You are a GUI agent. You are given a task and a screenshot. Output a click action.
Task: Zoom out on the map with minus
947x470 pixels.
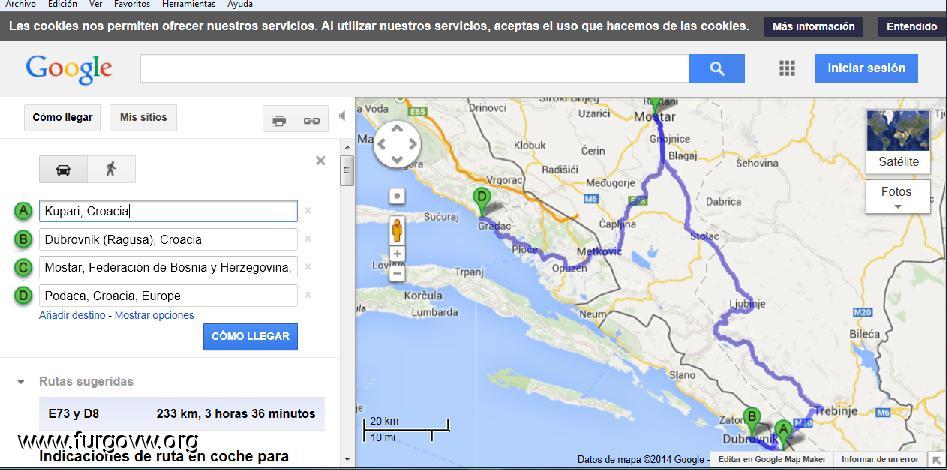click(x=397, y=274)
